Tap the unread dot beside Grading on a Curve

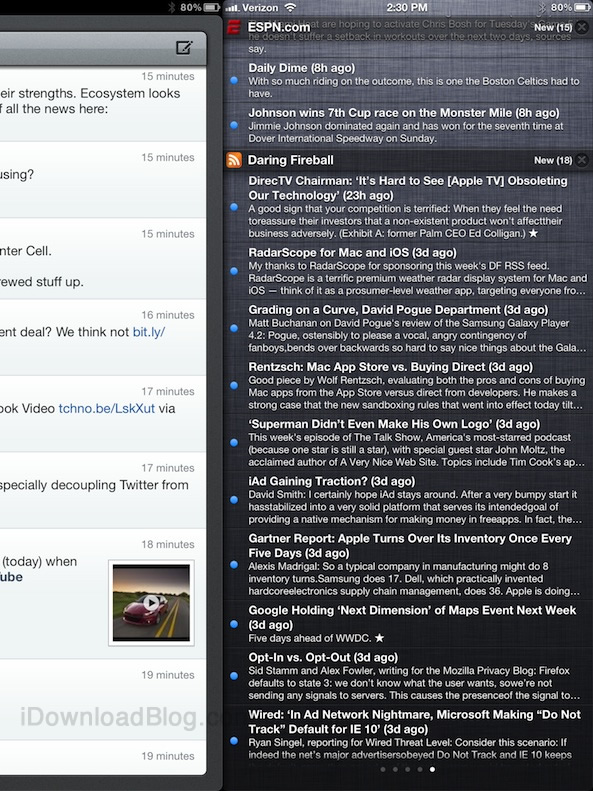pyautogui.click(x=234, y=328)
